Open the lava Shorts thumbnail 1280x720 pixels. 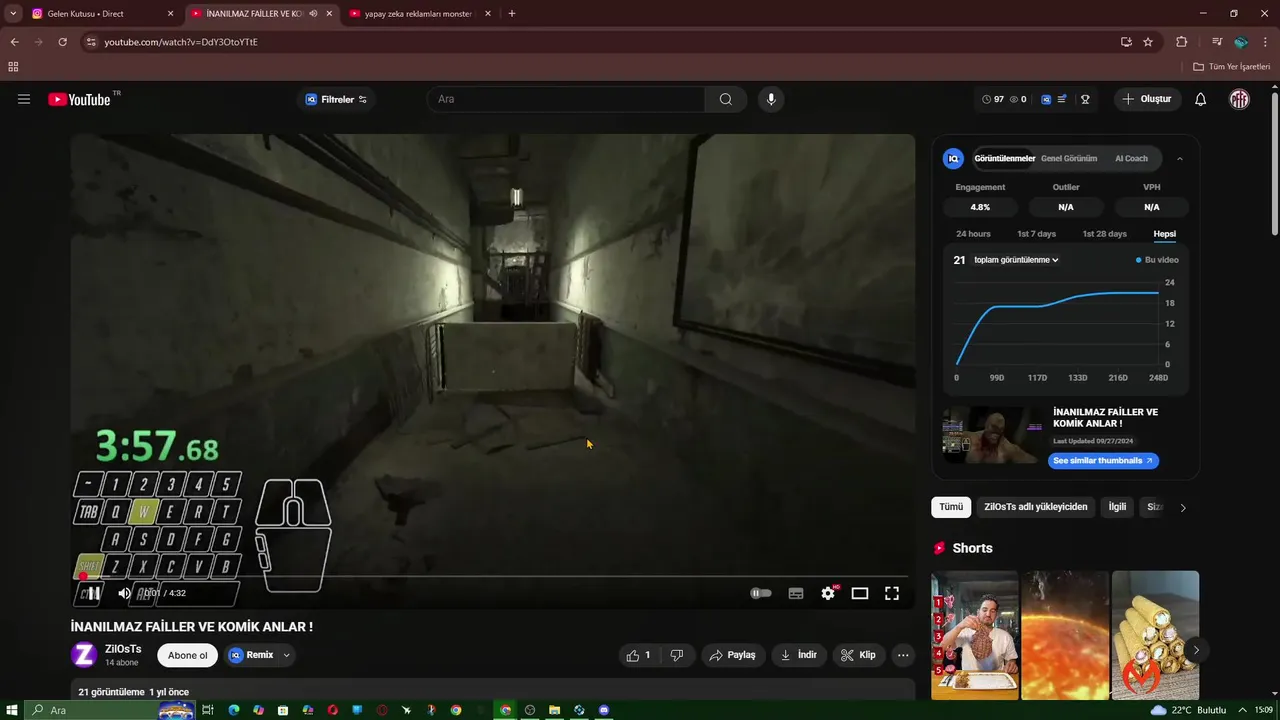point(1065,635)
